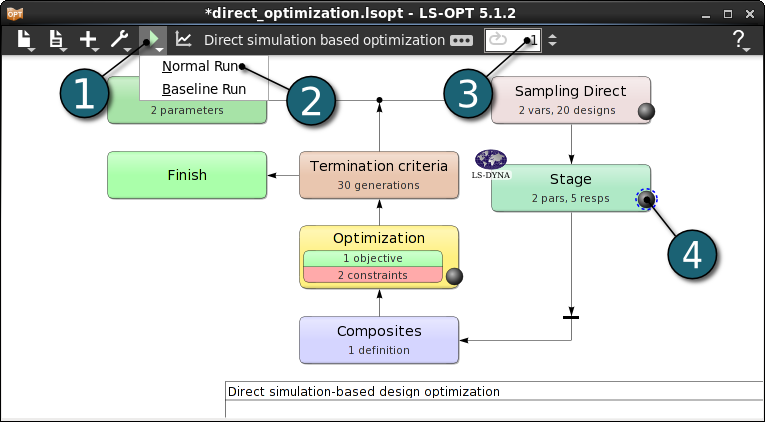
Task: Select Baseline Run from dropdown menu
Action: click(x=203, y=89)
